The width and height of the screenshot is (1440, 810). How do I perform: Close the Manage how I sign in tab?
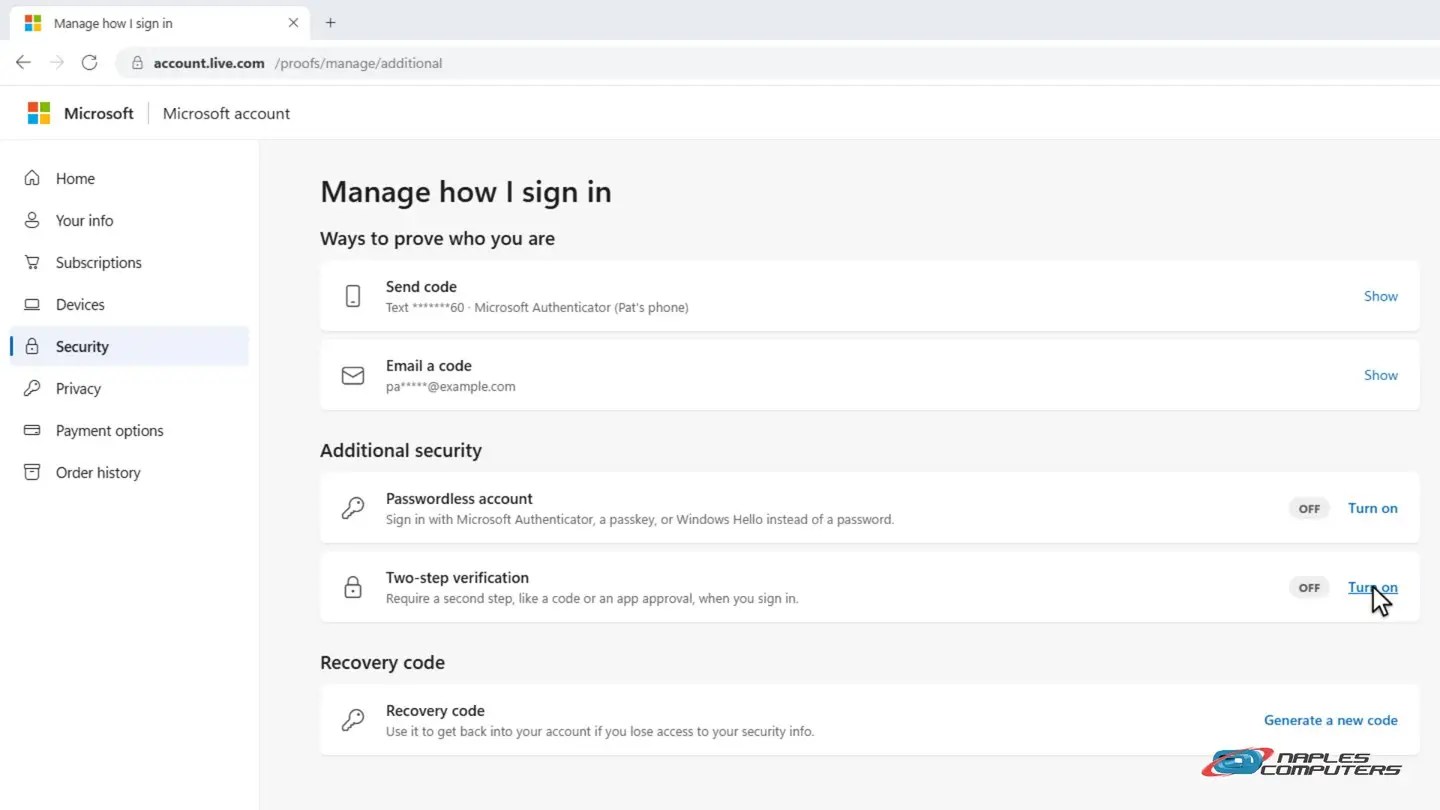pos(293,22)
